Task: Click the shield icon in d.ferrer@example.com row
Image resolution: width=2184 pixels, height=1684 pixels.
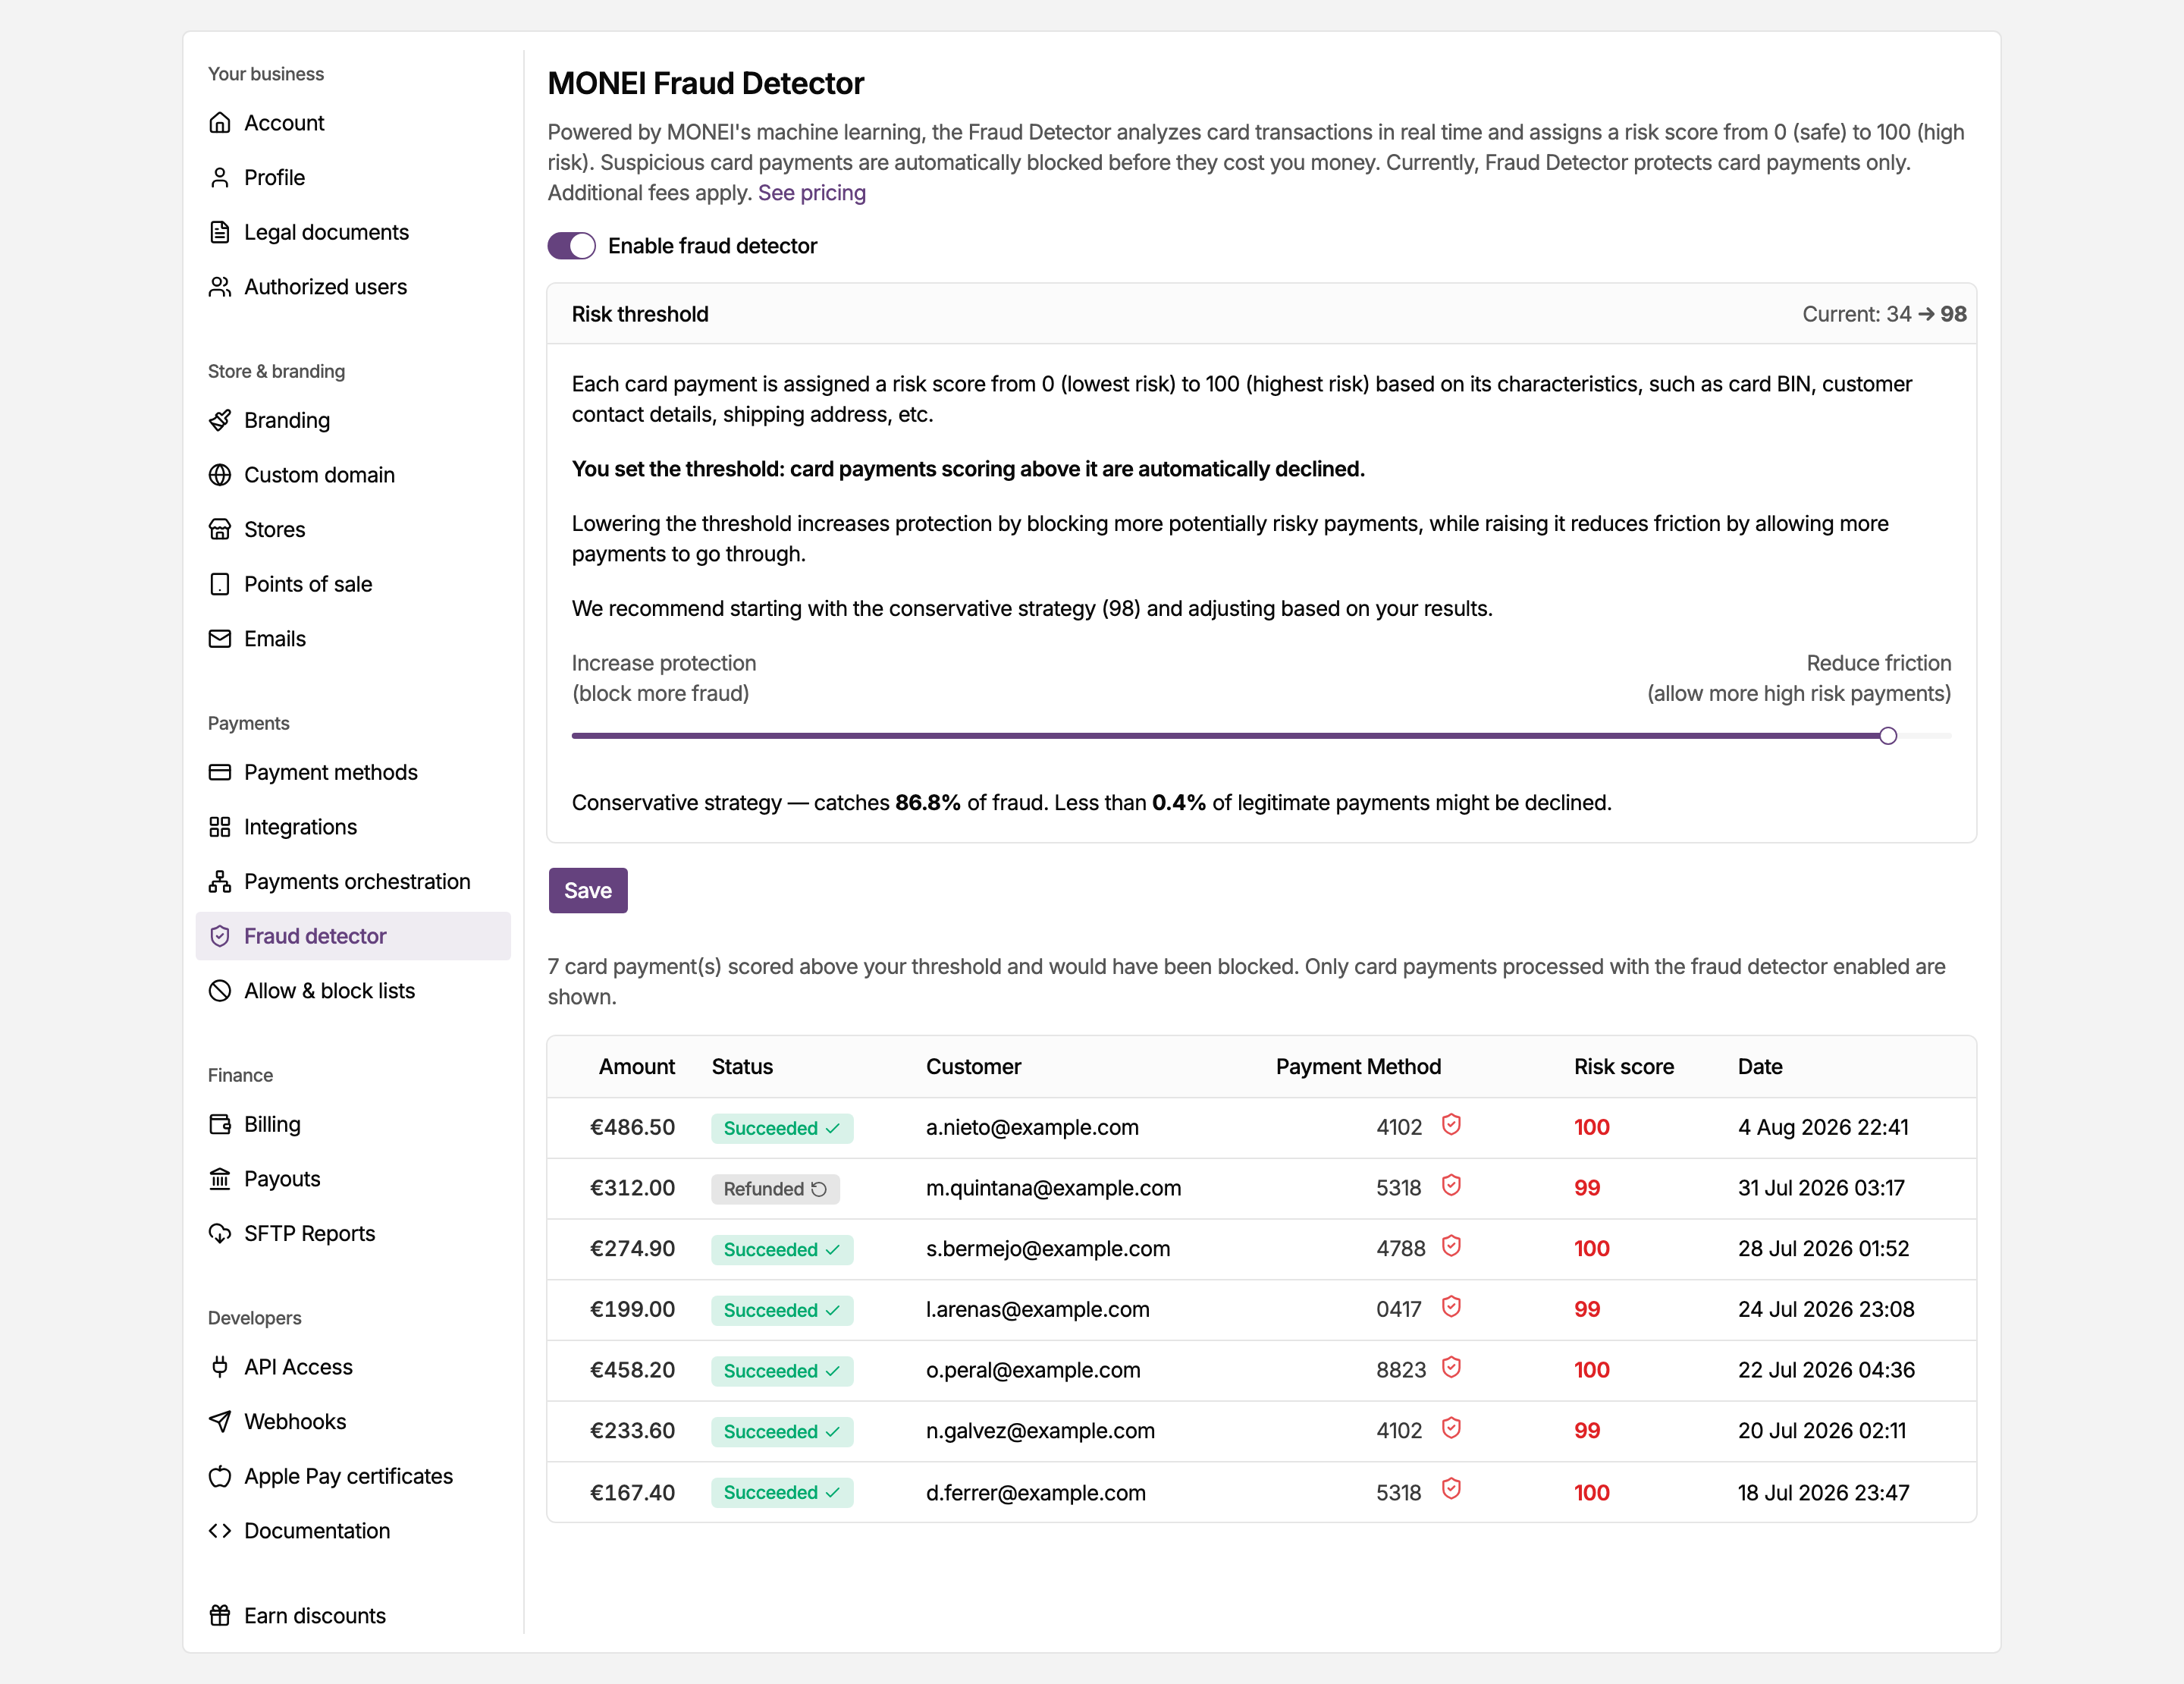Action: point(1451,1490)
